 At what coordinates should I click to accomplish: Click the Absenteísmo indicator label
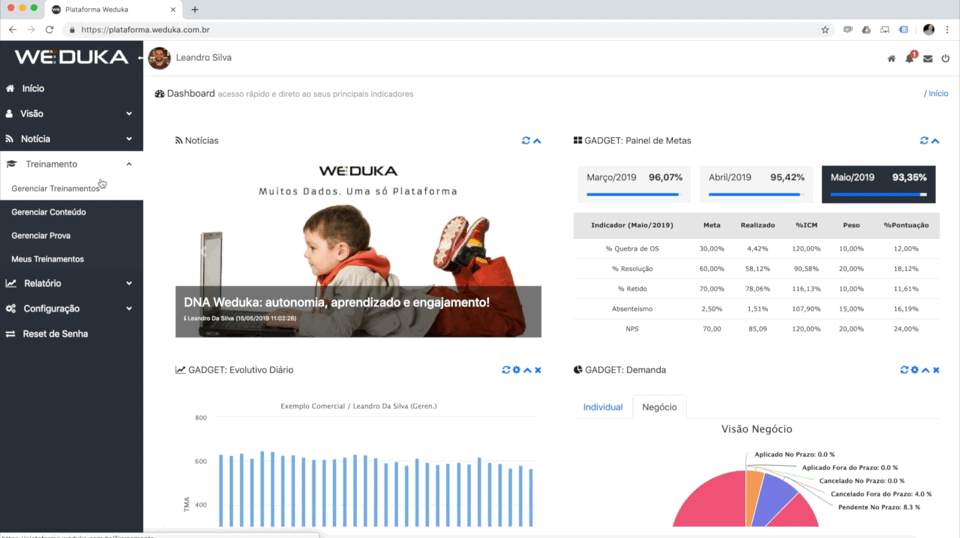pyautogui.click(x=632, y=309)
